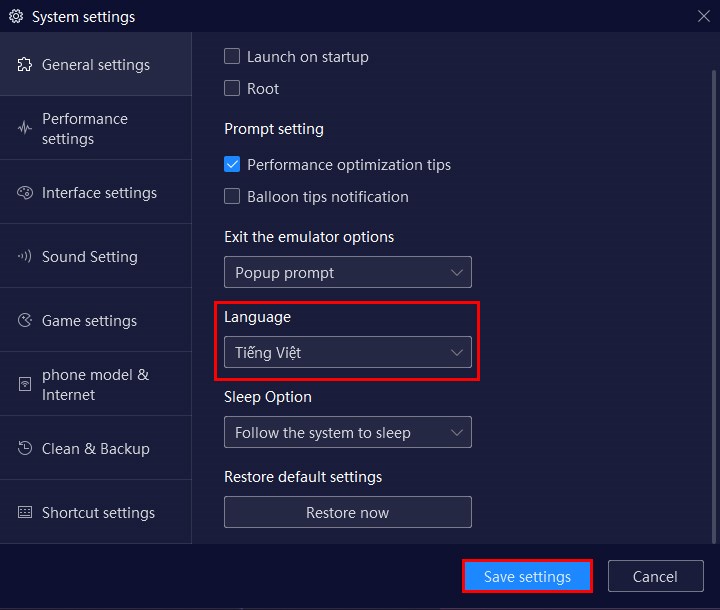Click the Sound Setting speaker icon
The width and height of the screenshot is (720, 610).
click(x=24, y=257)
